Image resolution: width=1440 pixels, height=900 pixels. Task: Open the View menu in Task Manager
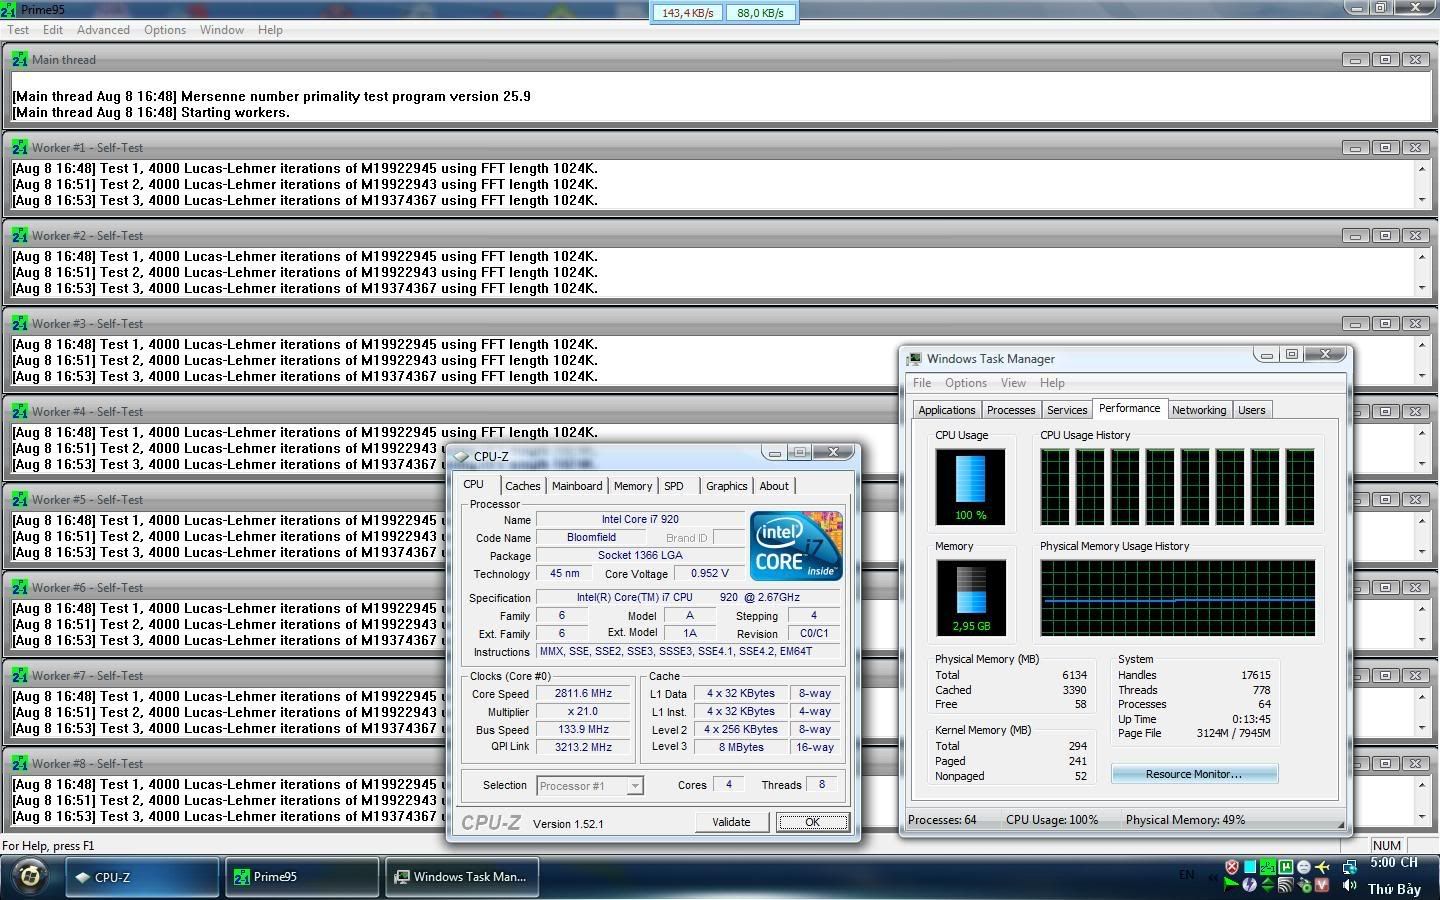click(x=1013, y=383)
